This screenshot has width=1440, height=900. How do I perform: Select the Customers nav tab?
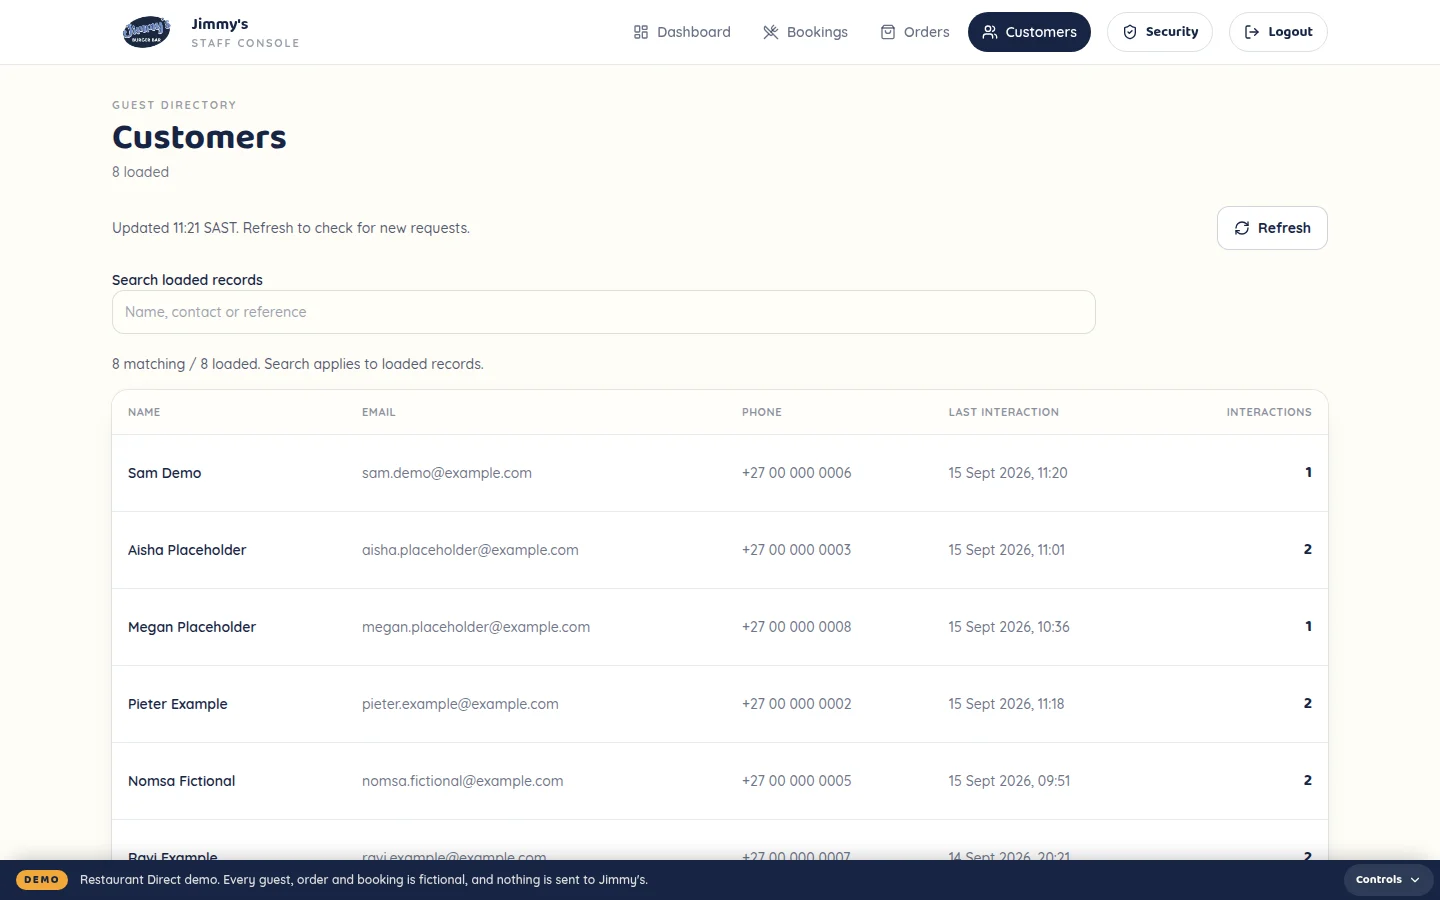coord(1029,32)
